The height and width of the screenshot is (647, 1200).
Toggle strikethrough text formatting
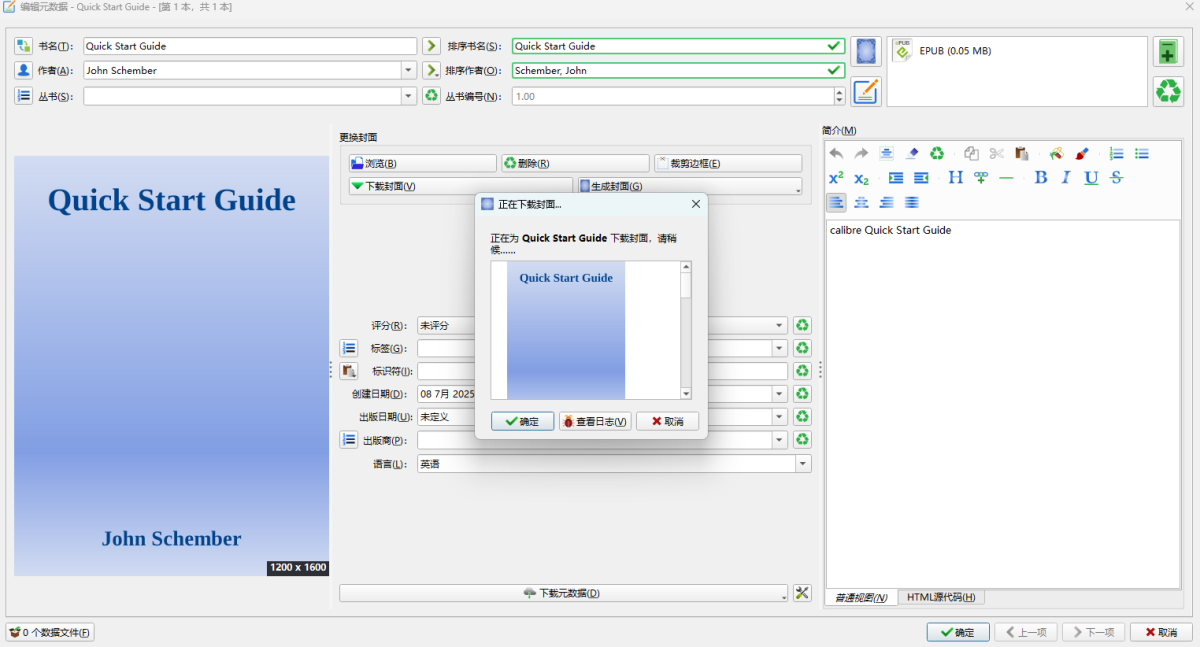pyautogui.click(x=1116, y=178)
